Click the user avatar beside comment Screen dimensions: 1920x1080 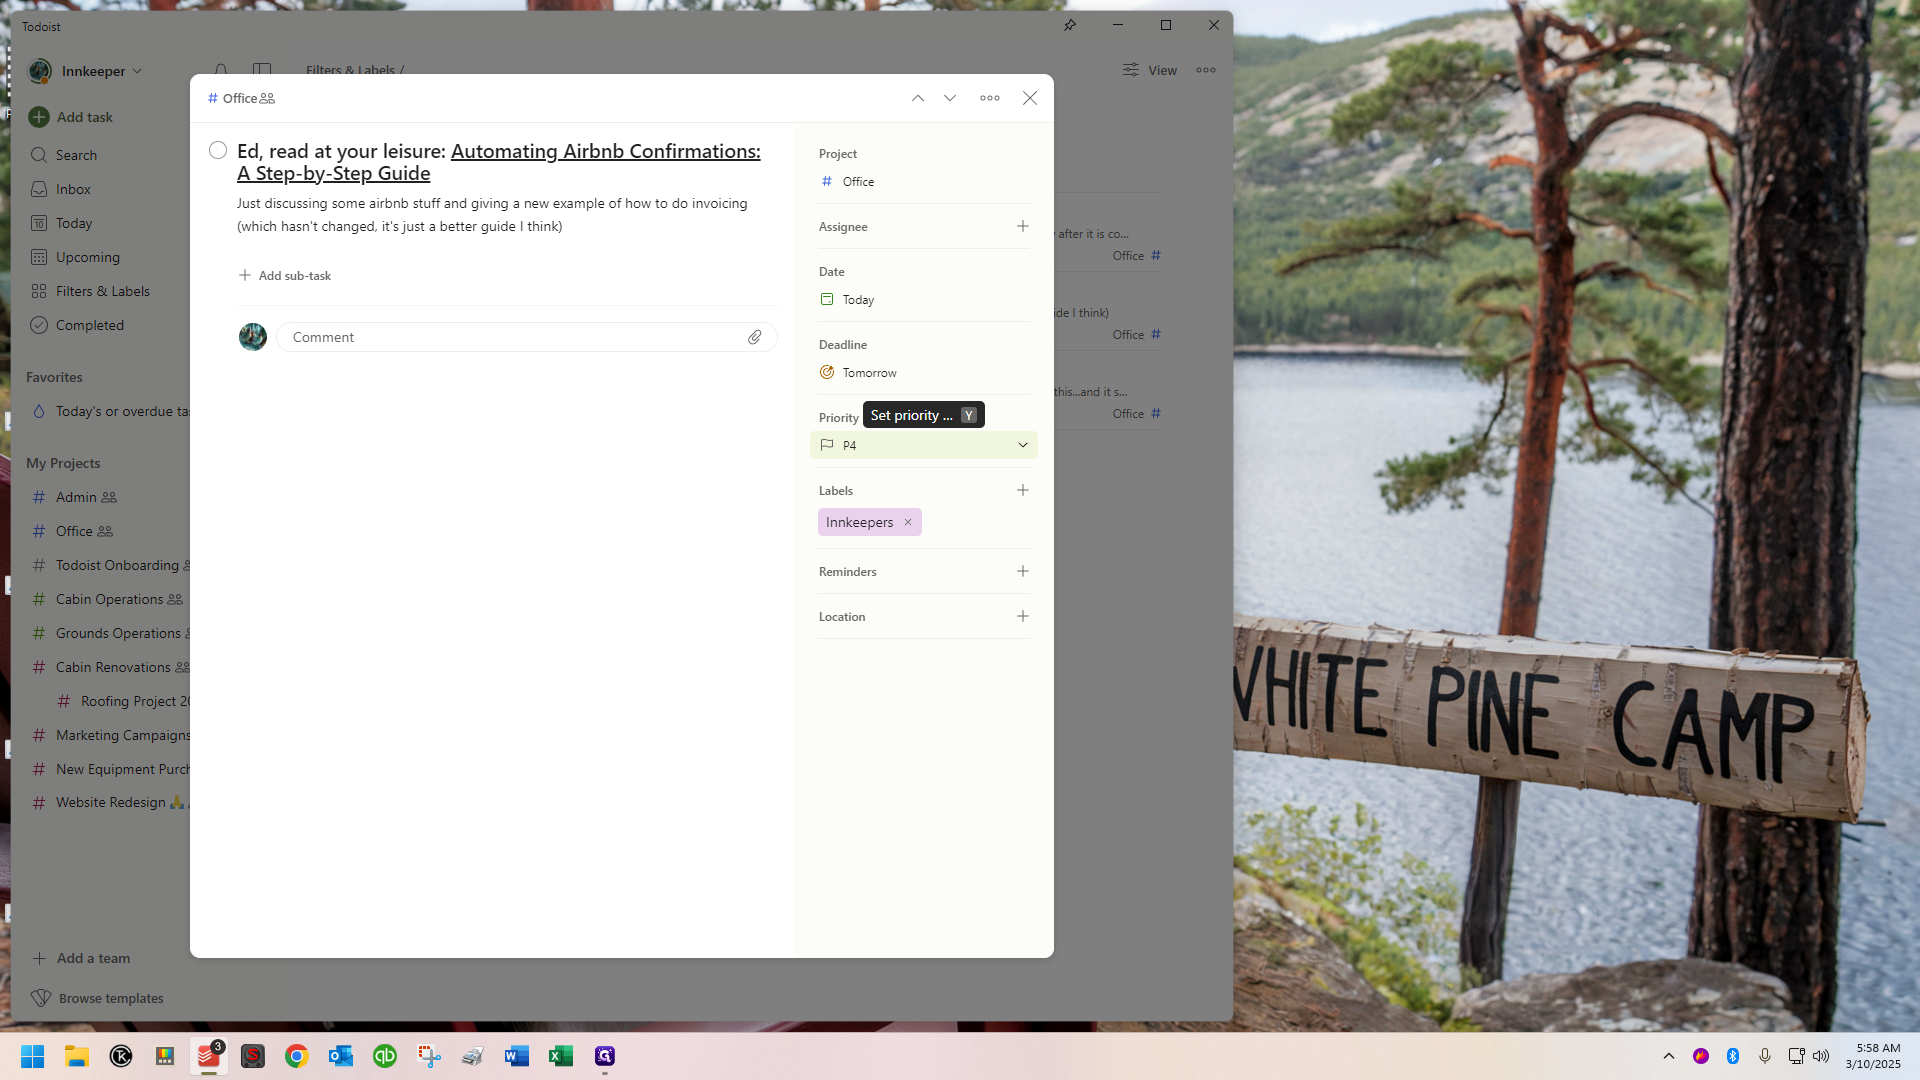coord(253,337)
